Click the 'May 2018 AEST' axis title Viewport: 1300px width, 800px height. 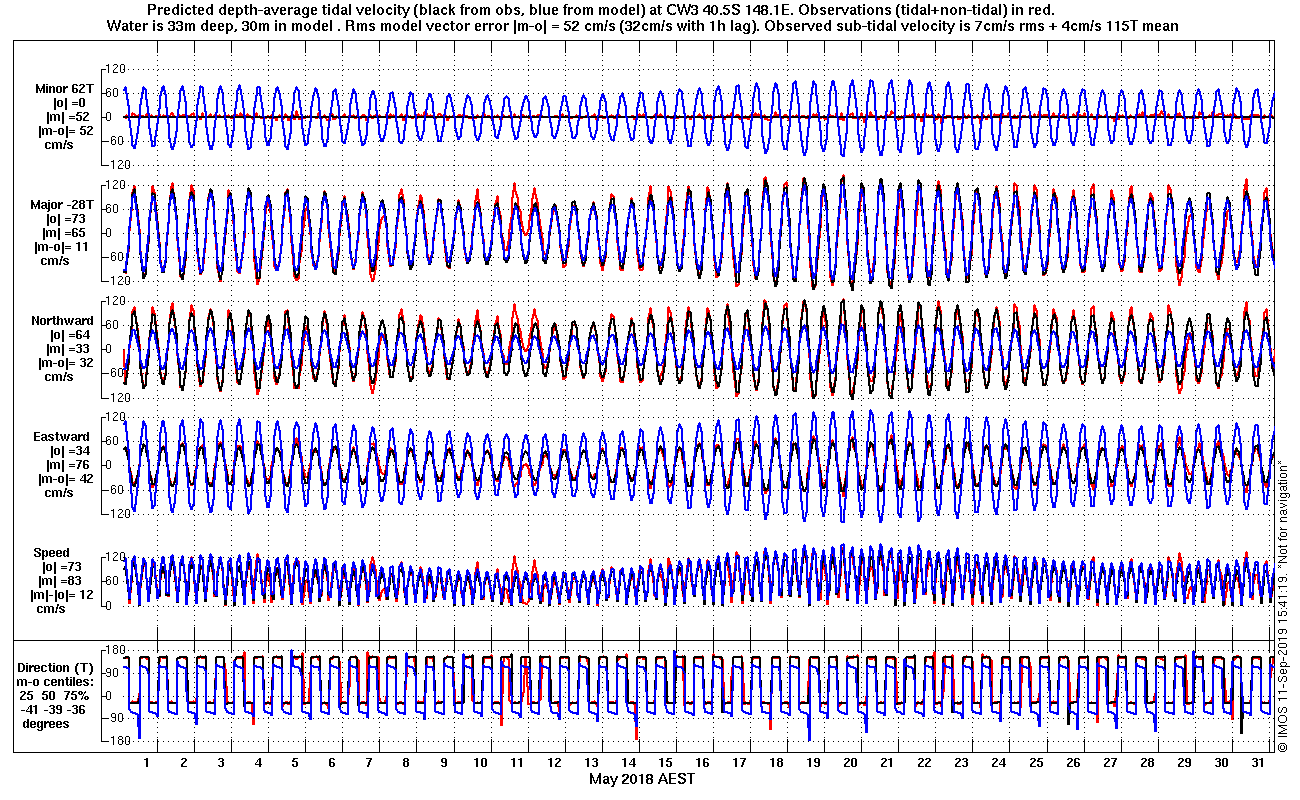click(641, 779)
